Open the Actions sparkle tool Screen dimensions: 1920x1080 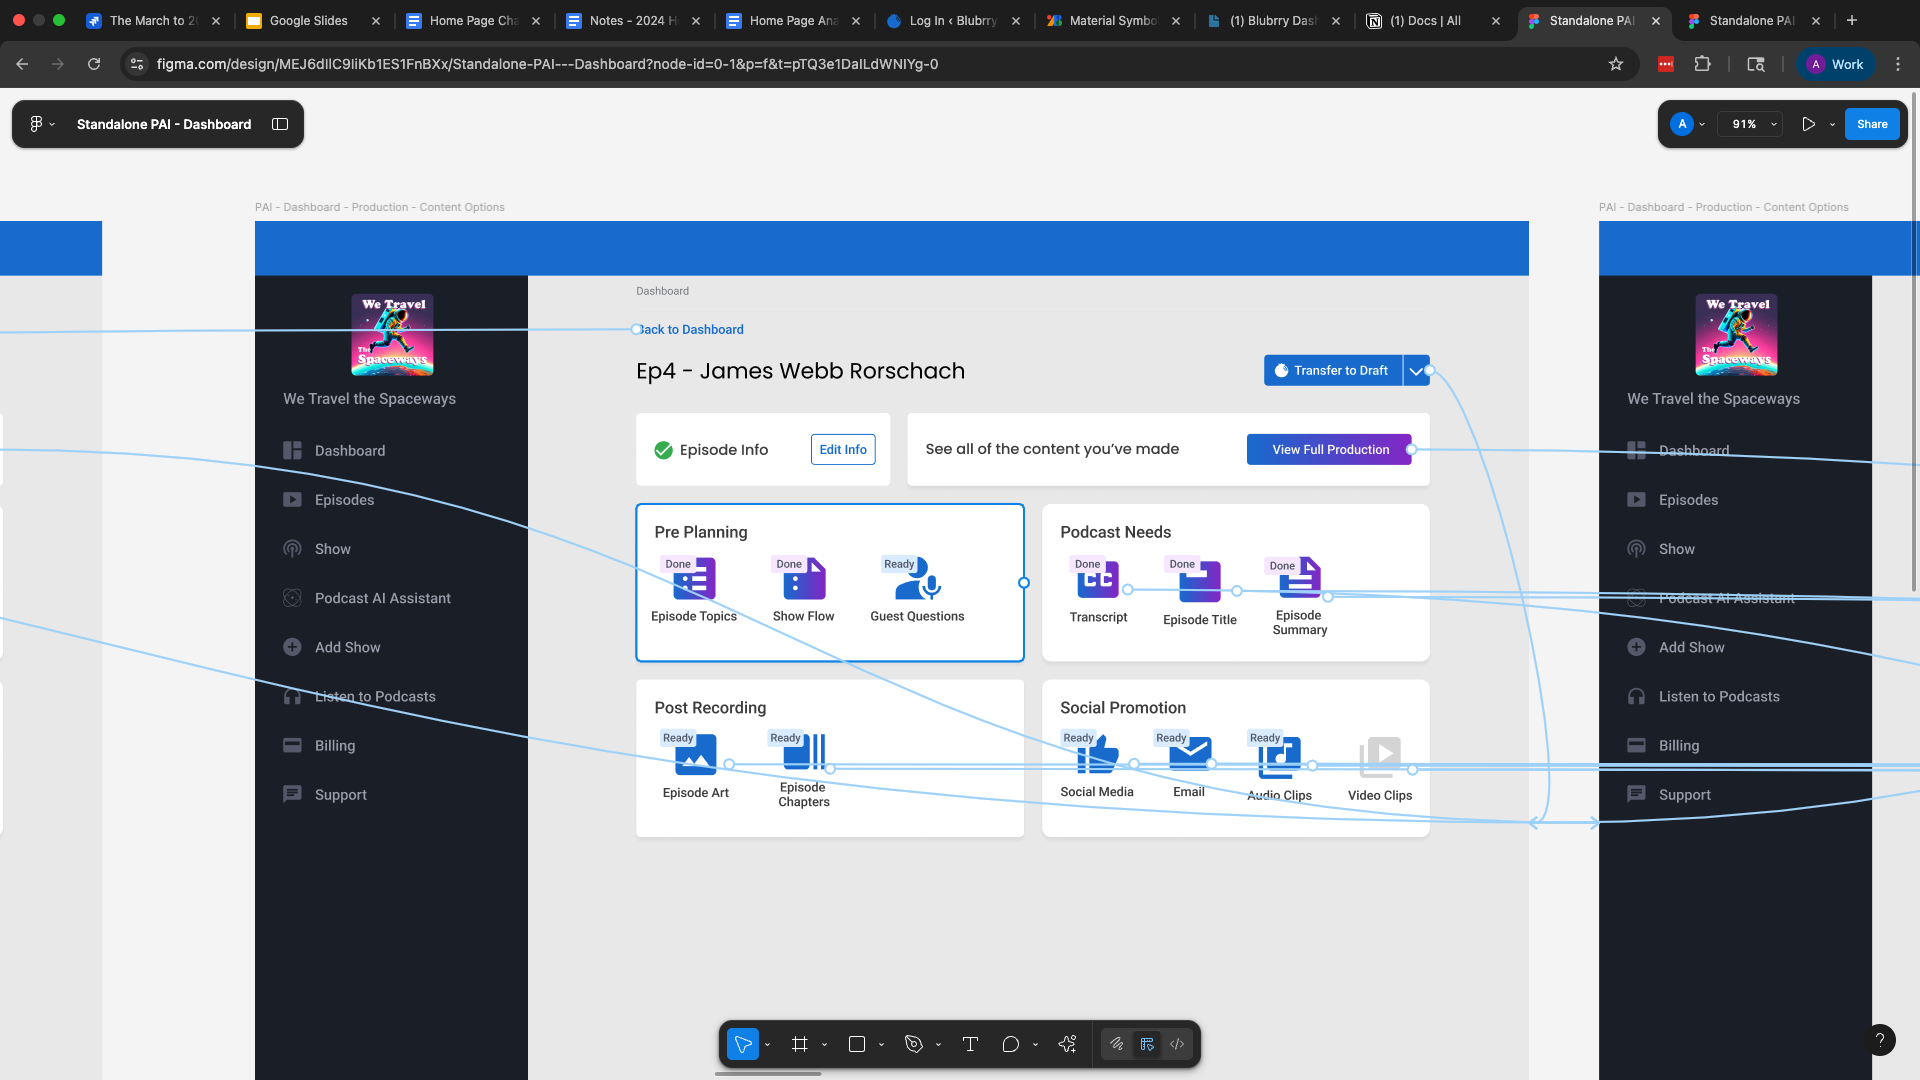click(x=1067, y=1044)
